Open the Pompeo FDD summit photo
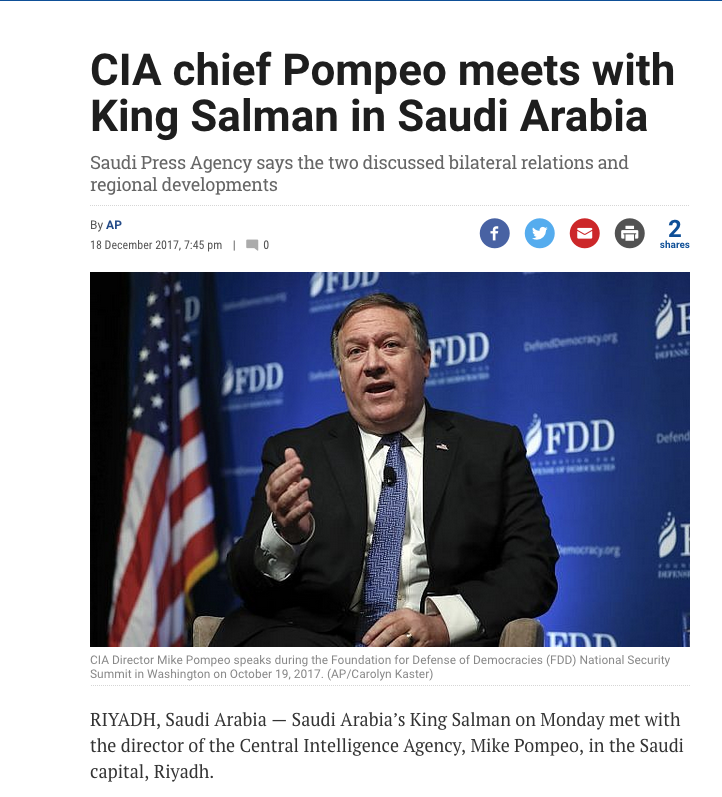Image resolution: width=722 pixels, height=797 pixels. pyautogui.click(x=389, y=459)
